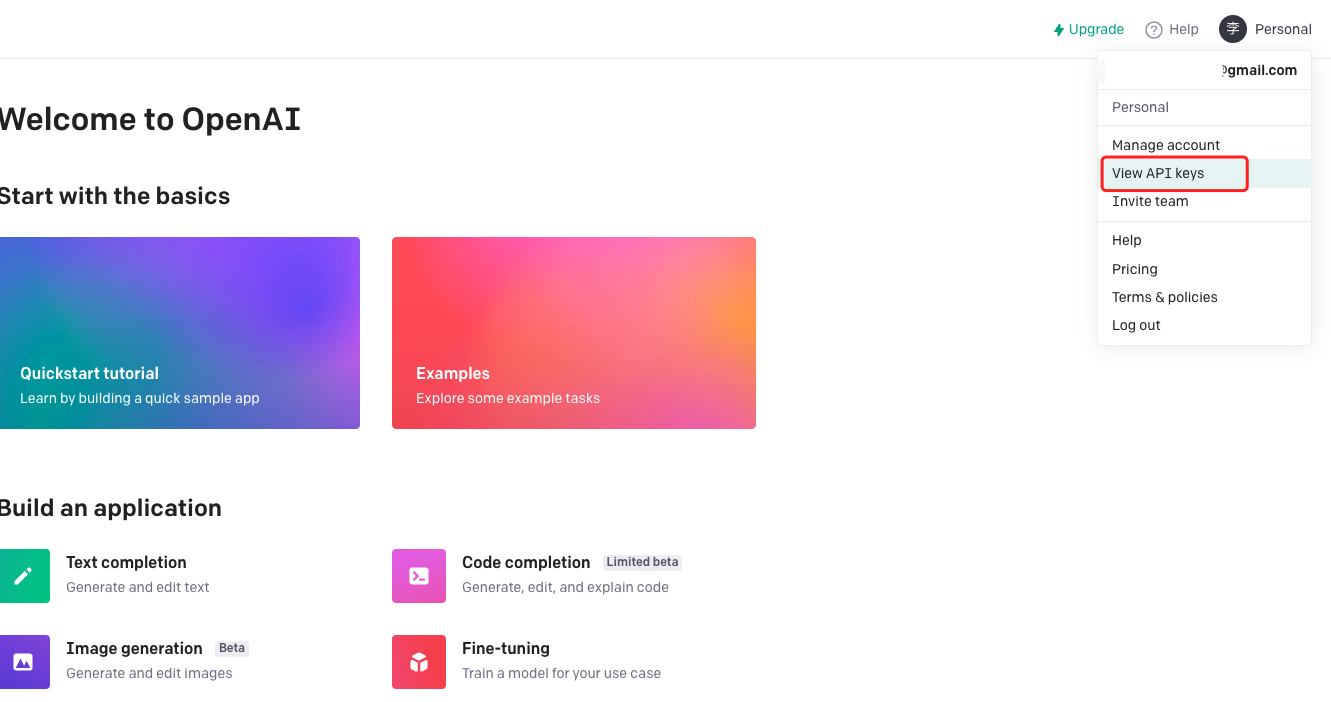Click the Limited beta badge
Viewport: 1331px width, 702px height.
[642, 562]
